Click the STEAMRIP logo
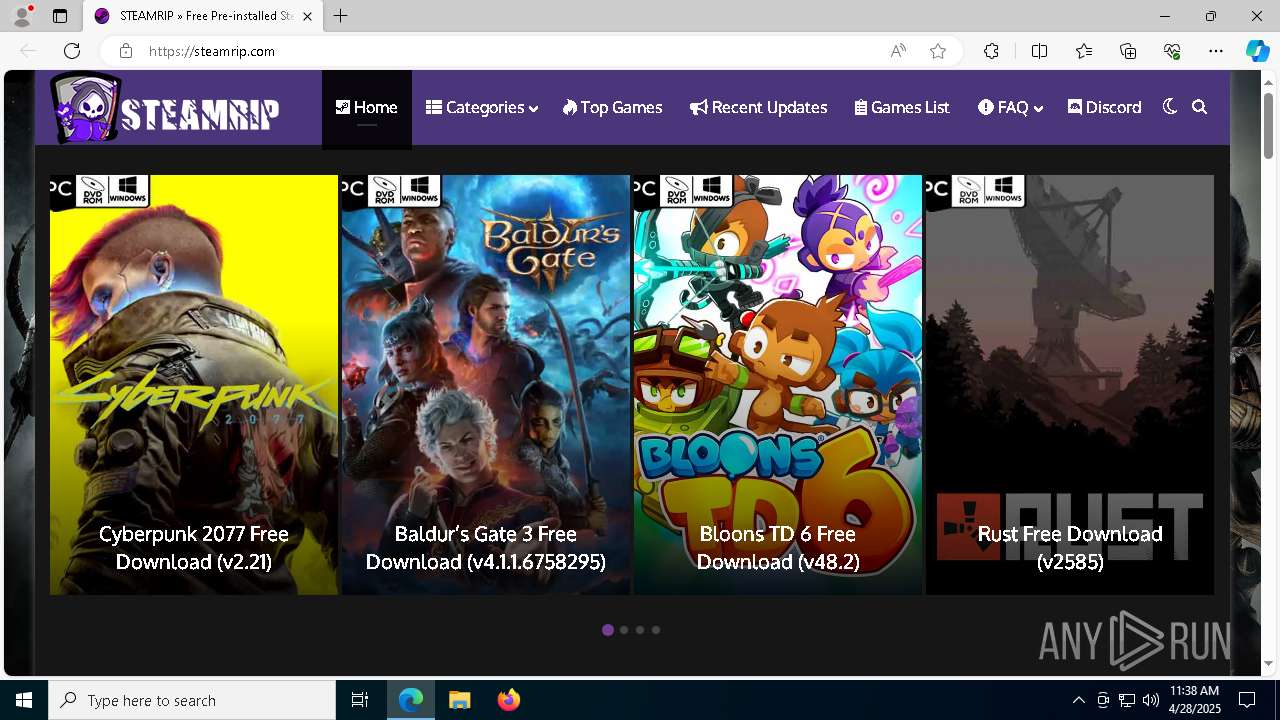The height and width of the screenshot is (720, 1280). (165, 108)
